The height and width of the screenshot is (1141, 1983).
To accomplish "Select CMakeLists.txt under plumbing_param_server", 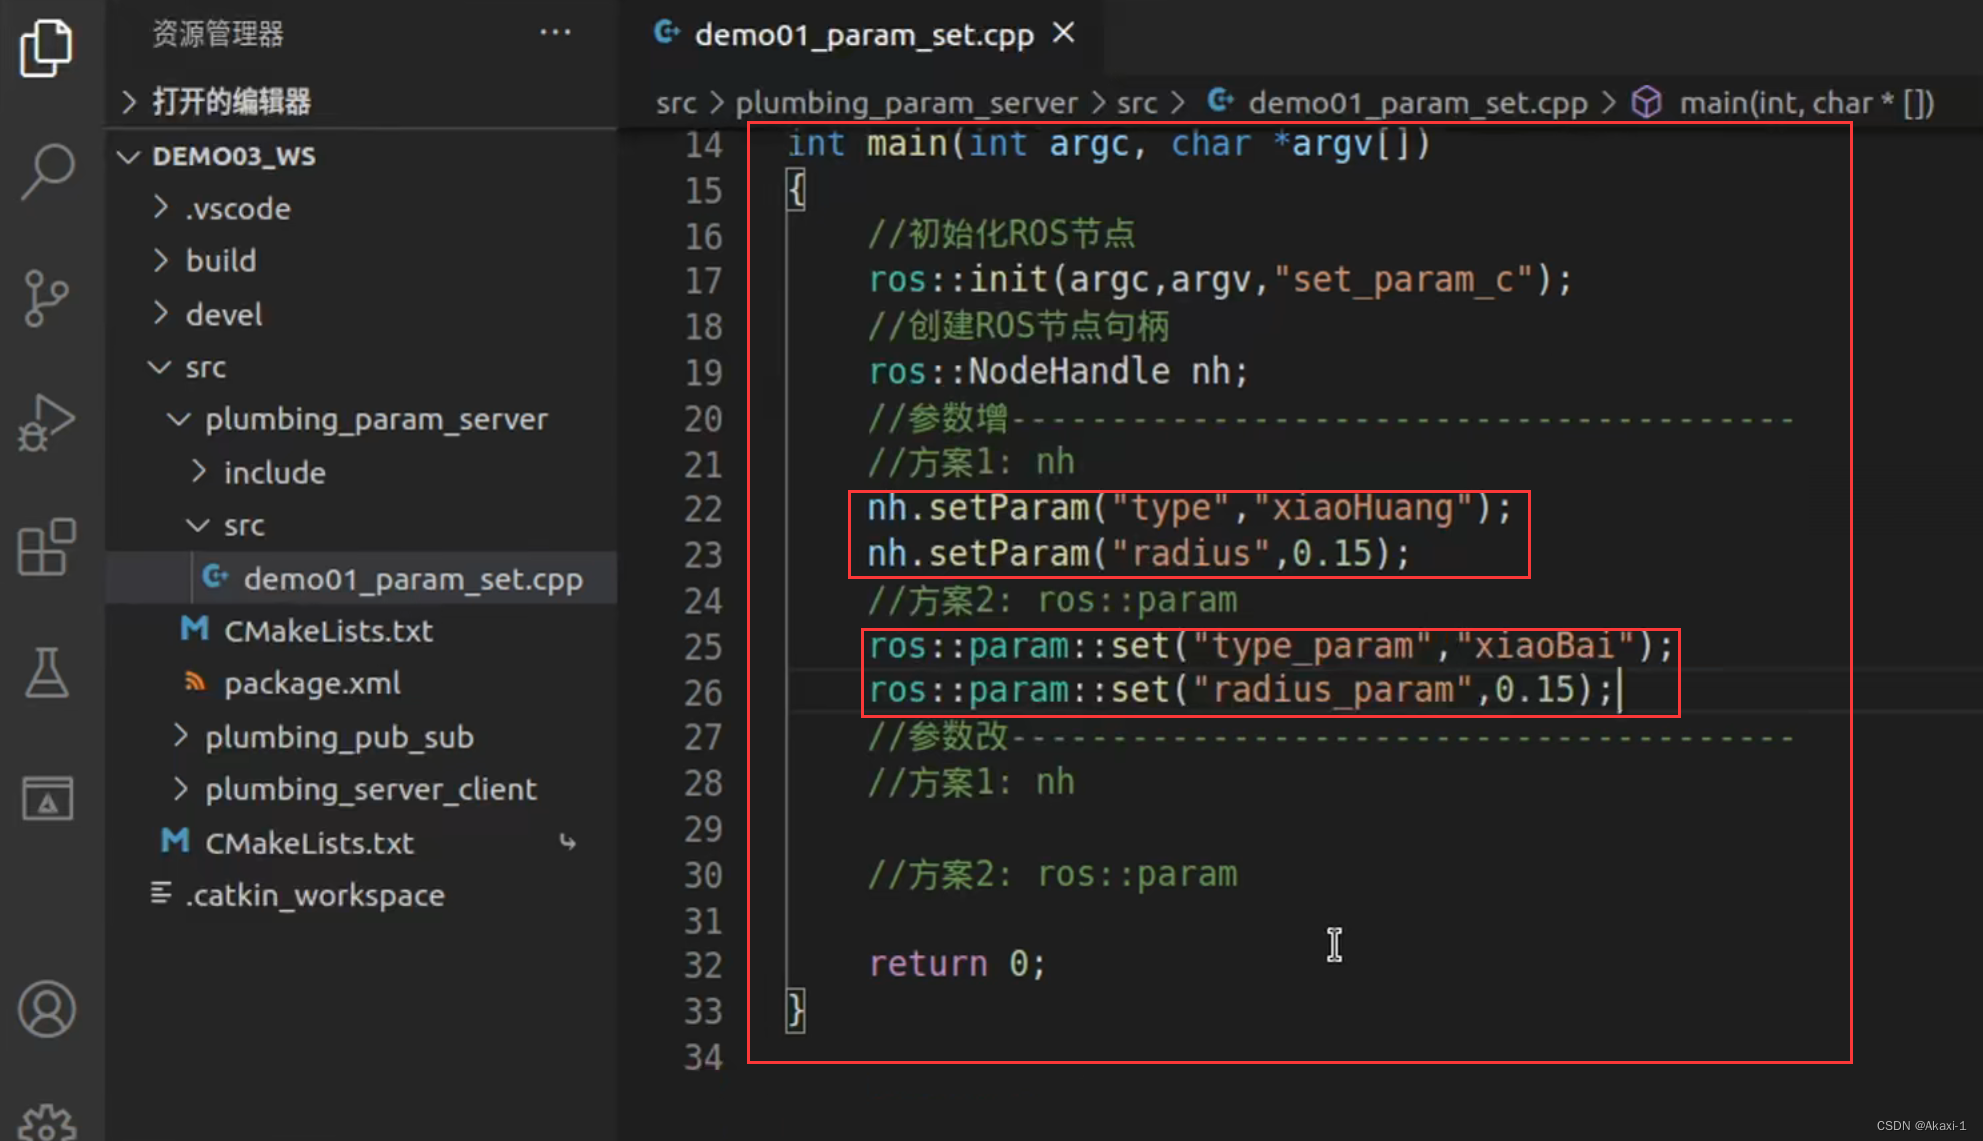I will click(x=330, y=631).
